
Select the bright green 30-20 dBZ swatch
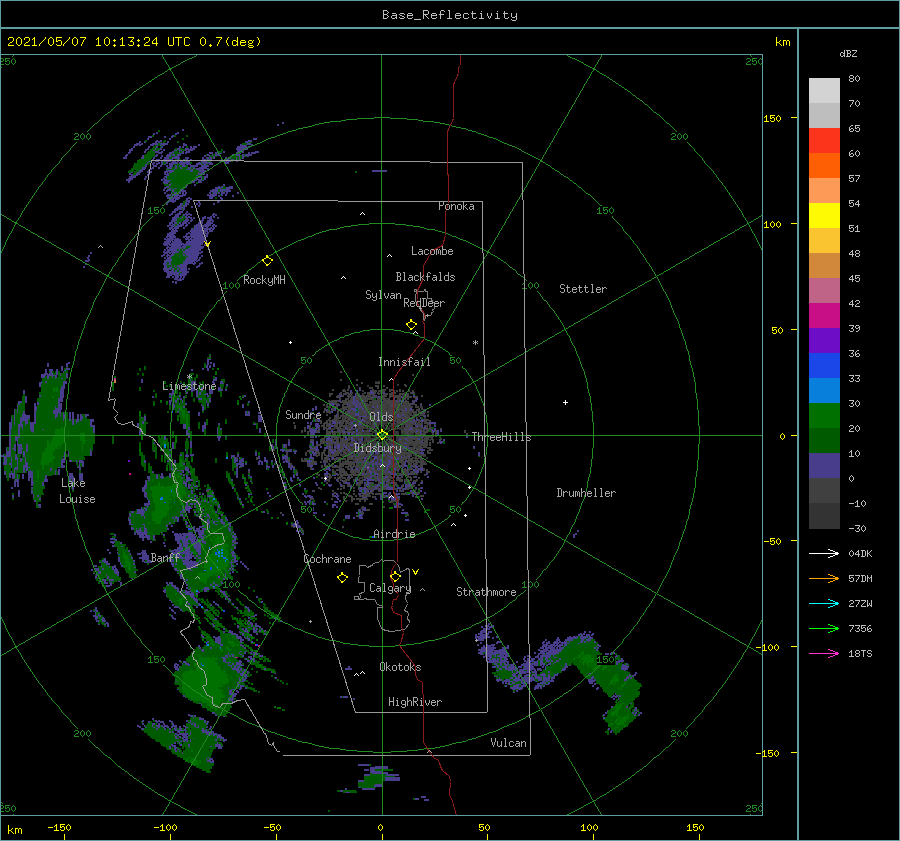point(824,416)
